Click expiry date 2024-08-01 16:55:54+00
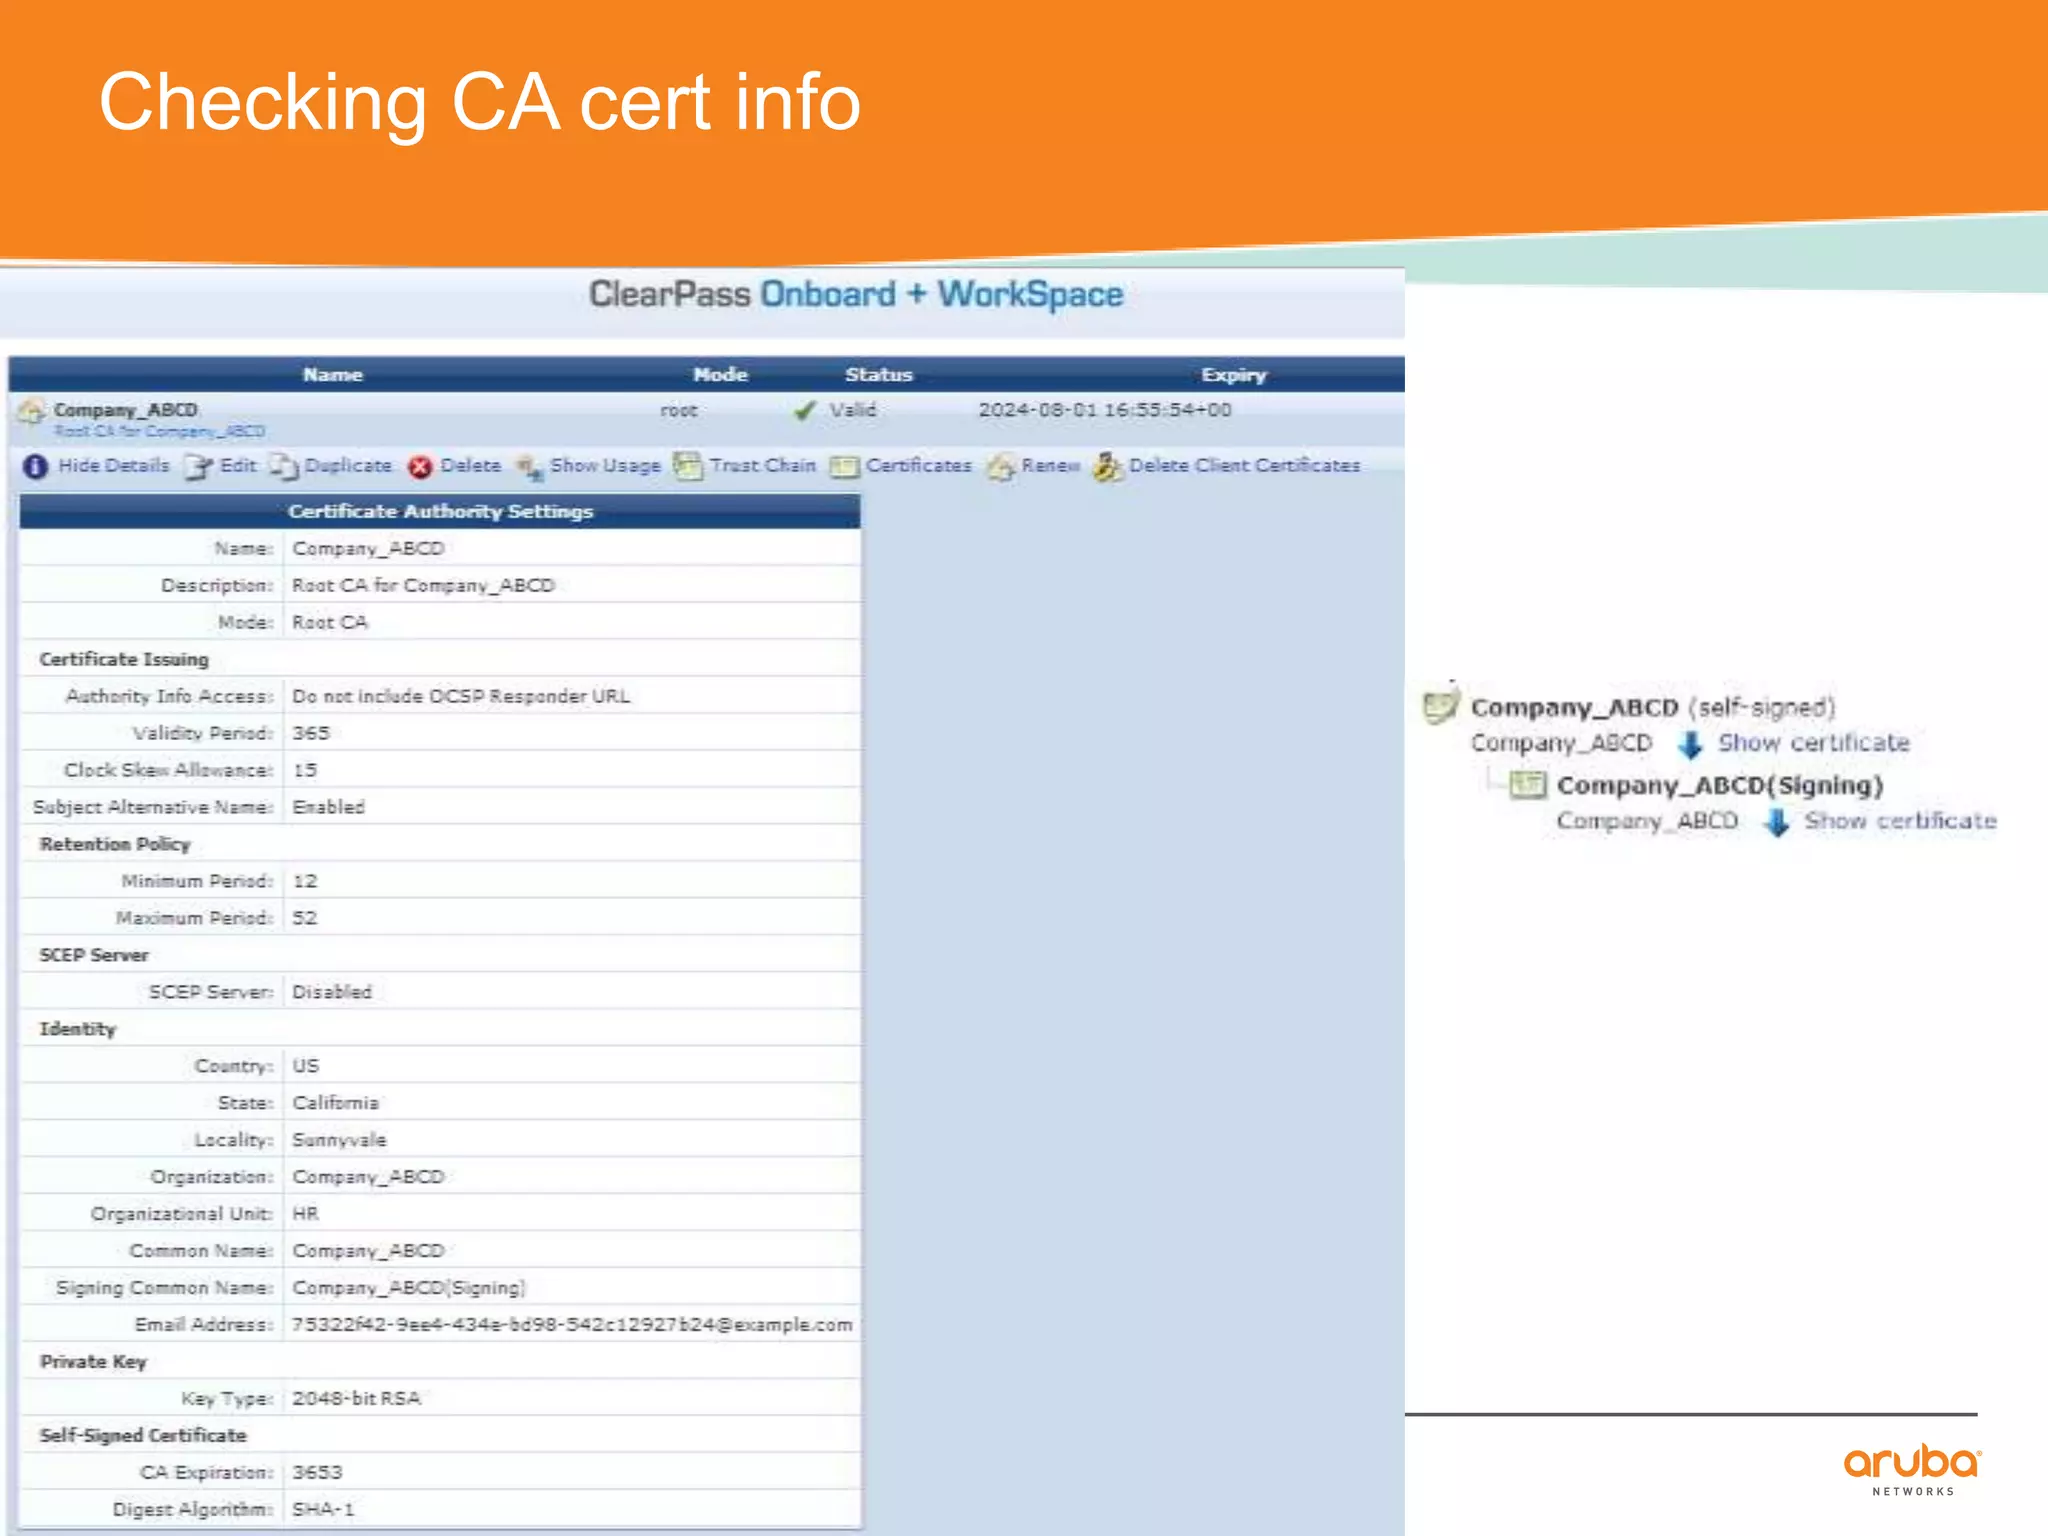Viewport: 2048px width, 1536px height. [1105, 410]
